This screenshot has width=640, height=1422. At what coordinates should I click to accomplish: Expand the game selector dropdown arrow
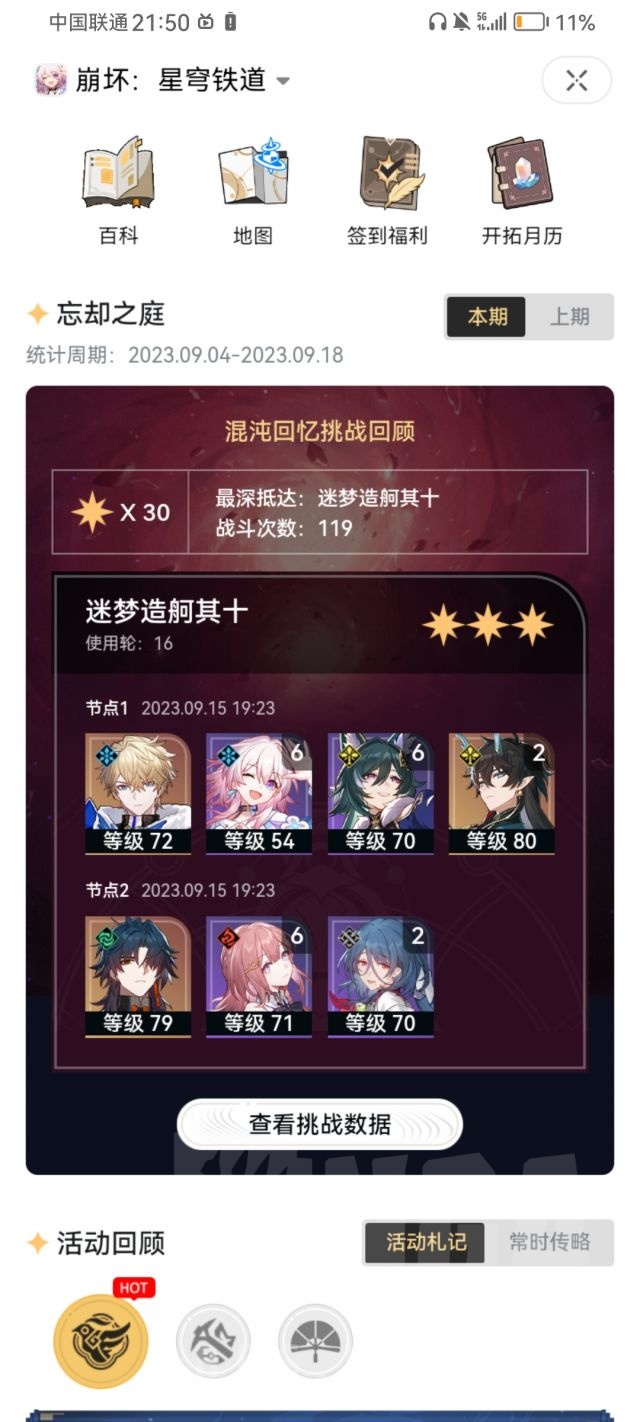(283, 81)
